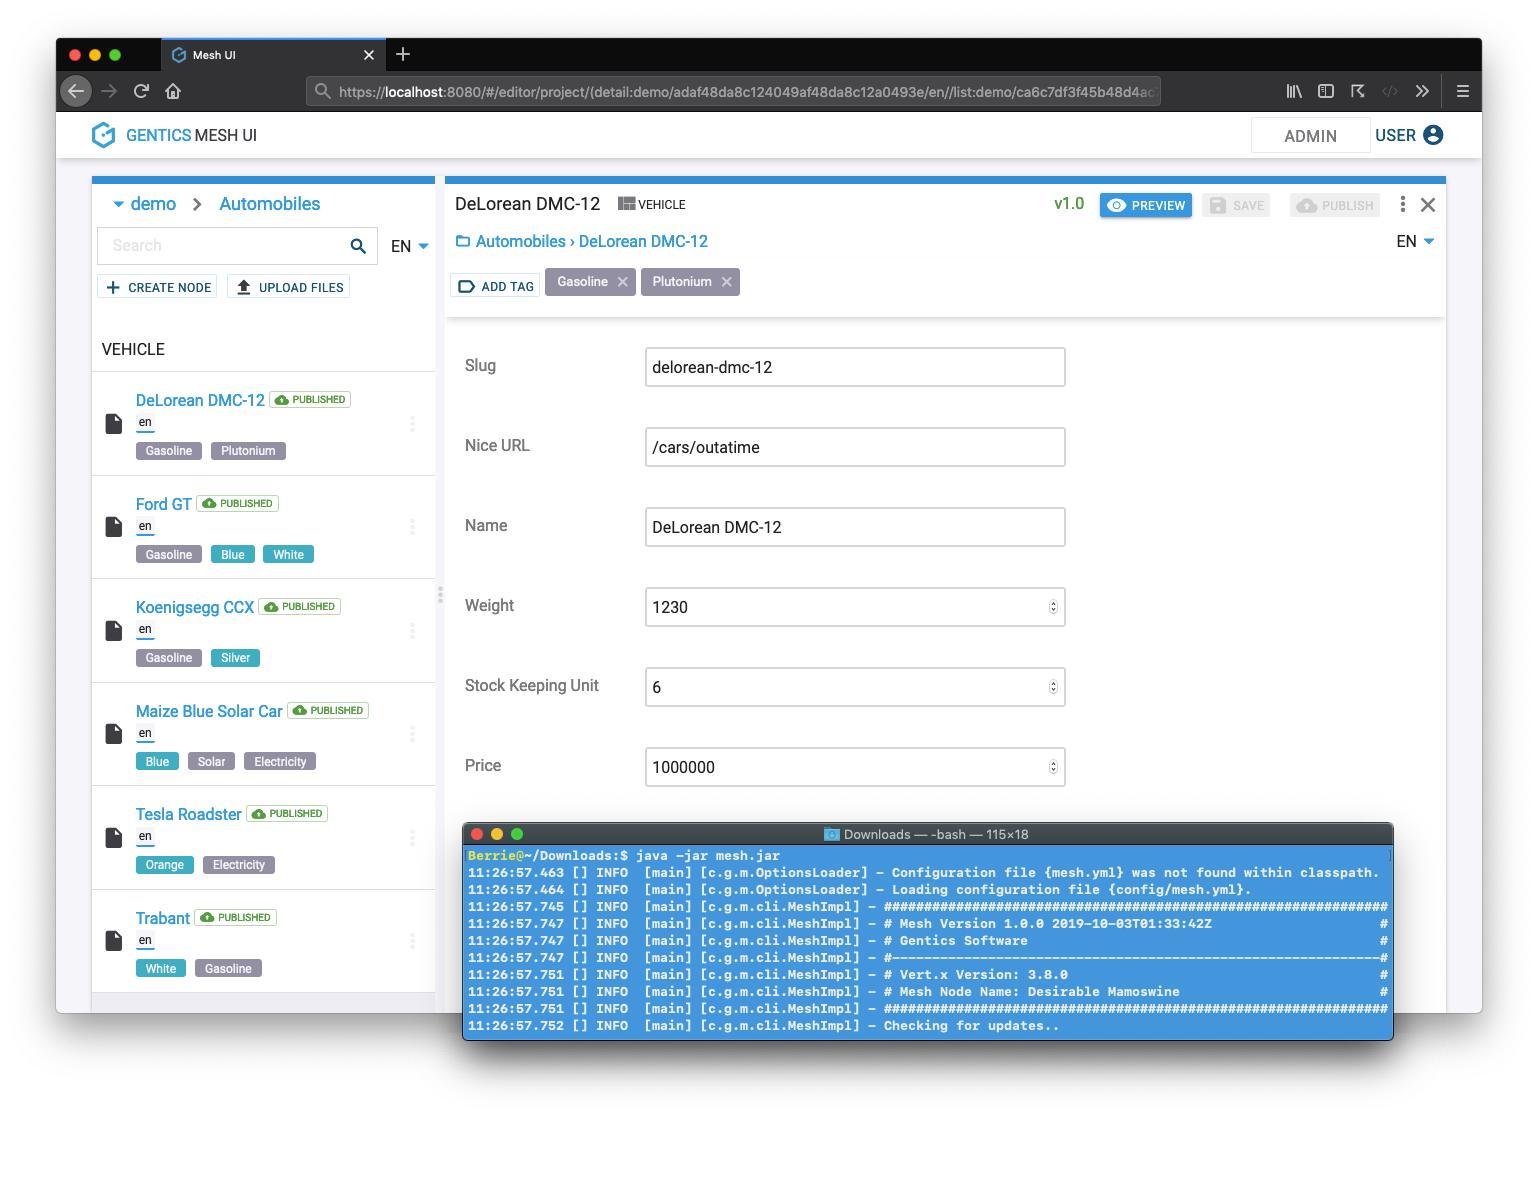
Task: Click Automobiles in the editor breadcrumb
Action: pyautogui.click(x=521, y=241)
